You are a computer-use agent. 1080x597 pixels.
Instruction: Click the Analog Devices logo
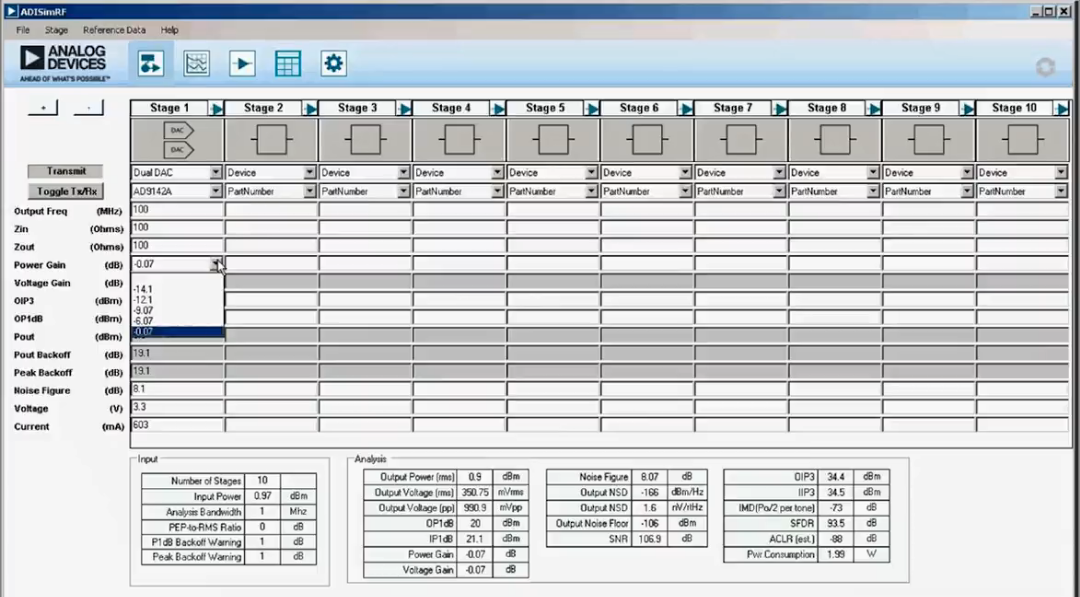pyautogui.click(x=64, y=63)
